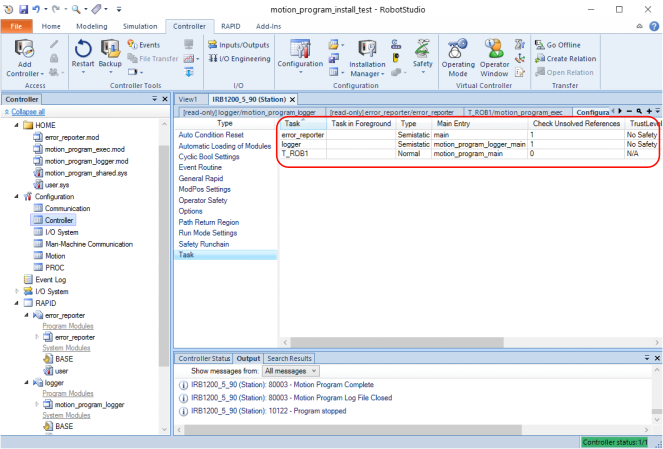Switch to the Modeling ribbon tab
663x449 pixels.
(x=92, y=26)
